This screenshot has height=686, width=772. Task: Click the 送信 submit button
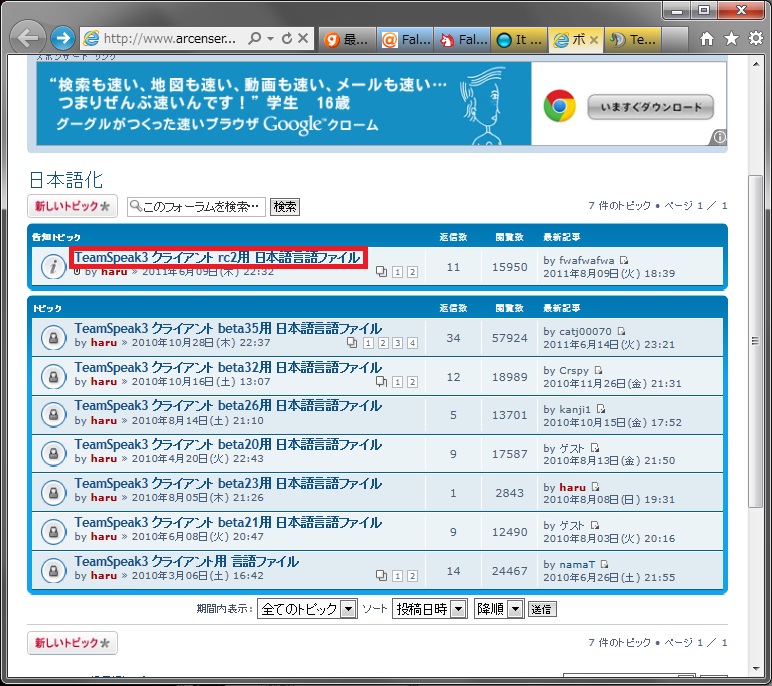[x=542, y=609]
